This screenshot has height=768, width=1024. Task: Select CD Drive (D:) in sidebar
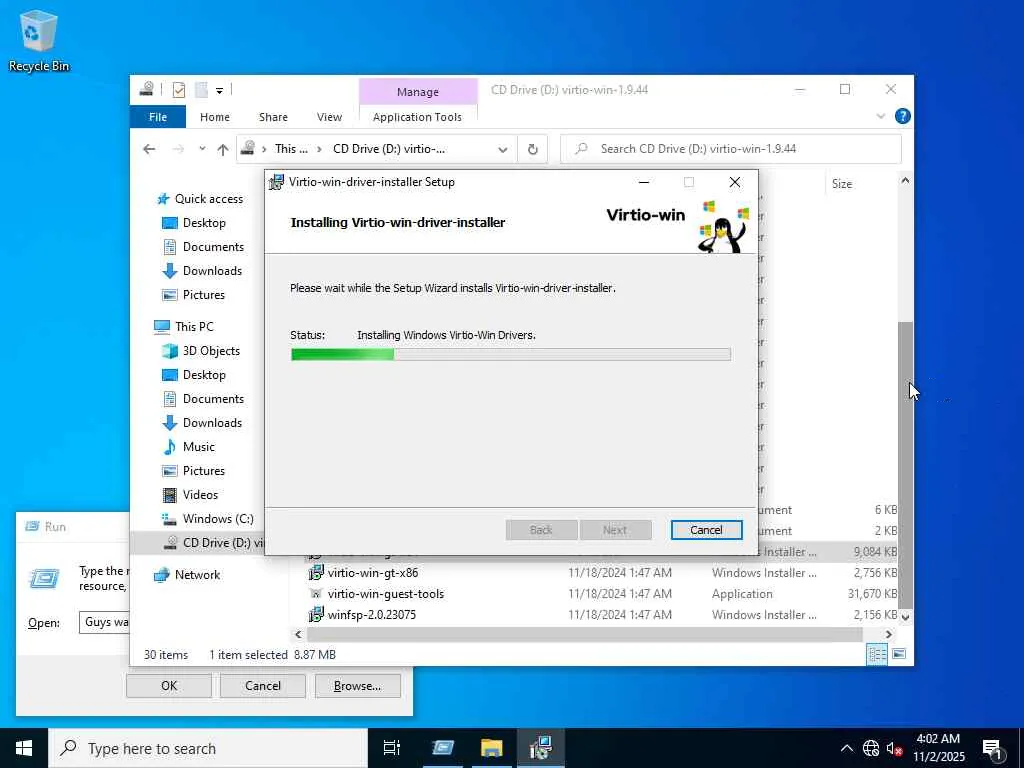199,543
